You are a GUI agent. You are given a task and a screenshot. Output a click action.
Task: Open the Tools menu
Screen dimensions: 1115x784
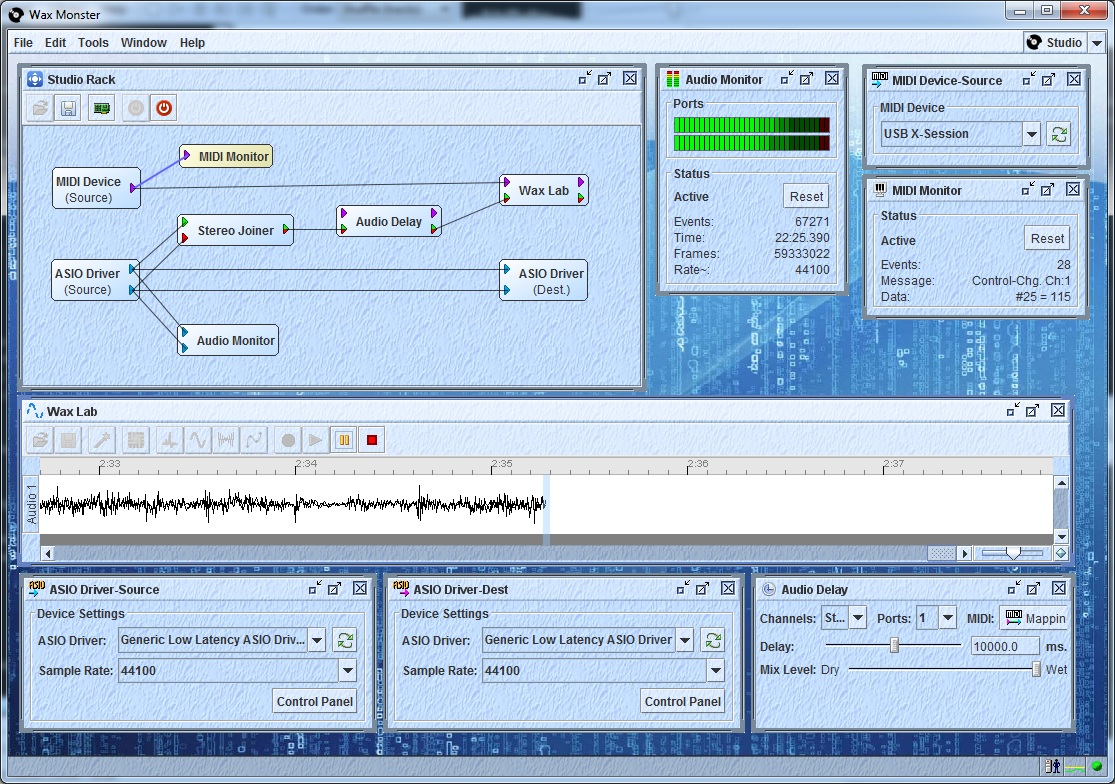coord(93,42)
